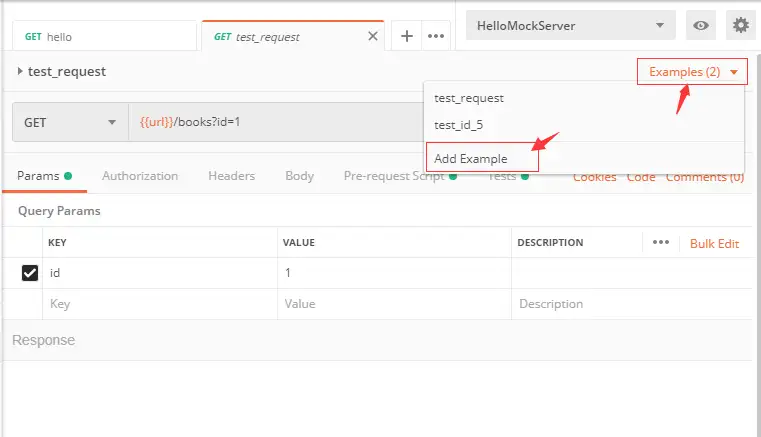The image size is (761, 437).
Task: Open the Authorization tab
Action: (140, 176)
